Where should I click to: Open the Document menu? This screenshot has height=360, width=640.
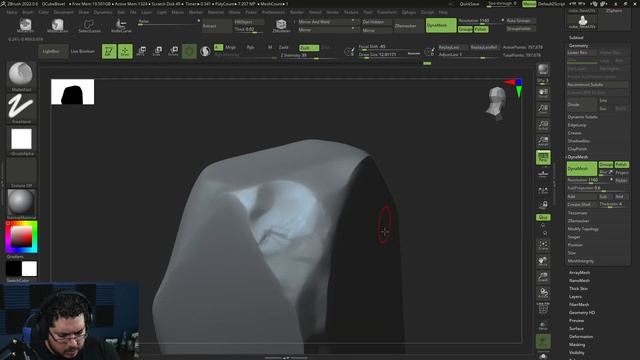coord(64,12)
